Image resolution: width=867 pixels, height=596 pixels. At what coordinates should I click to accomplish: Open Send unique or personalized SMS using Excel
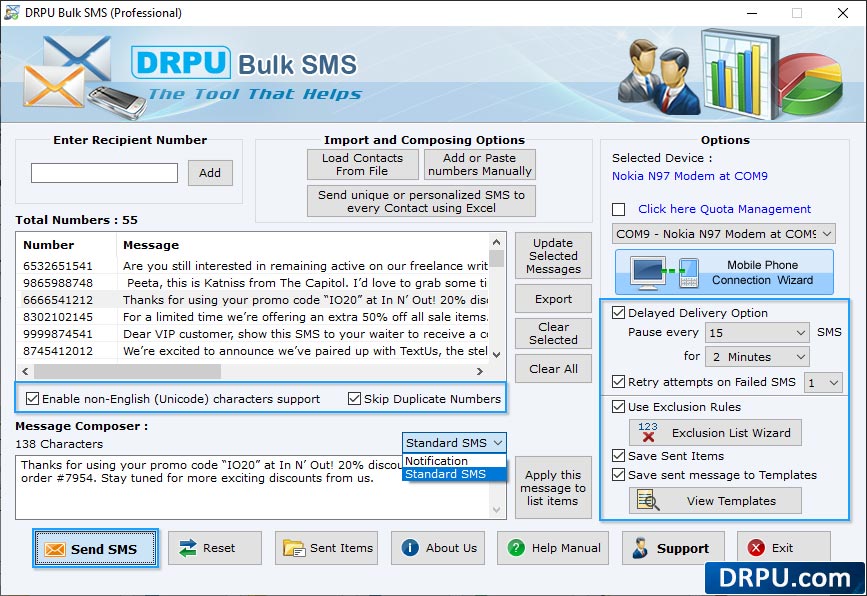(421, 201)
